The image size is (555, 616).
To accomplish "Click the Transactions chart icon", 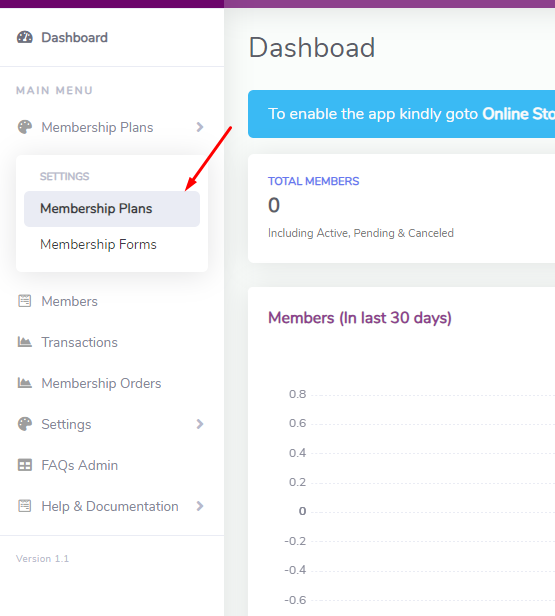I will point(24,342).
